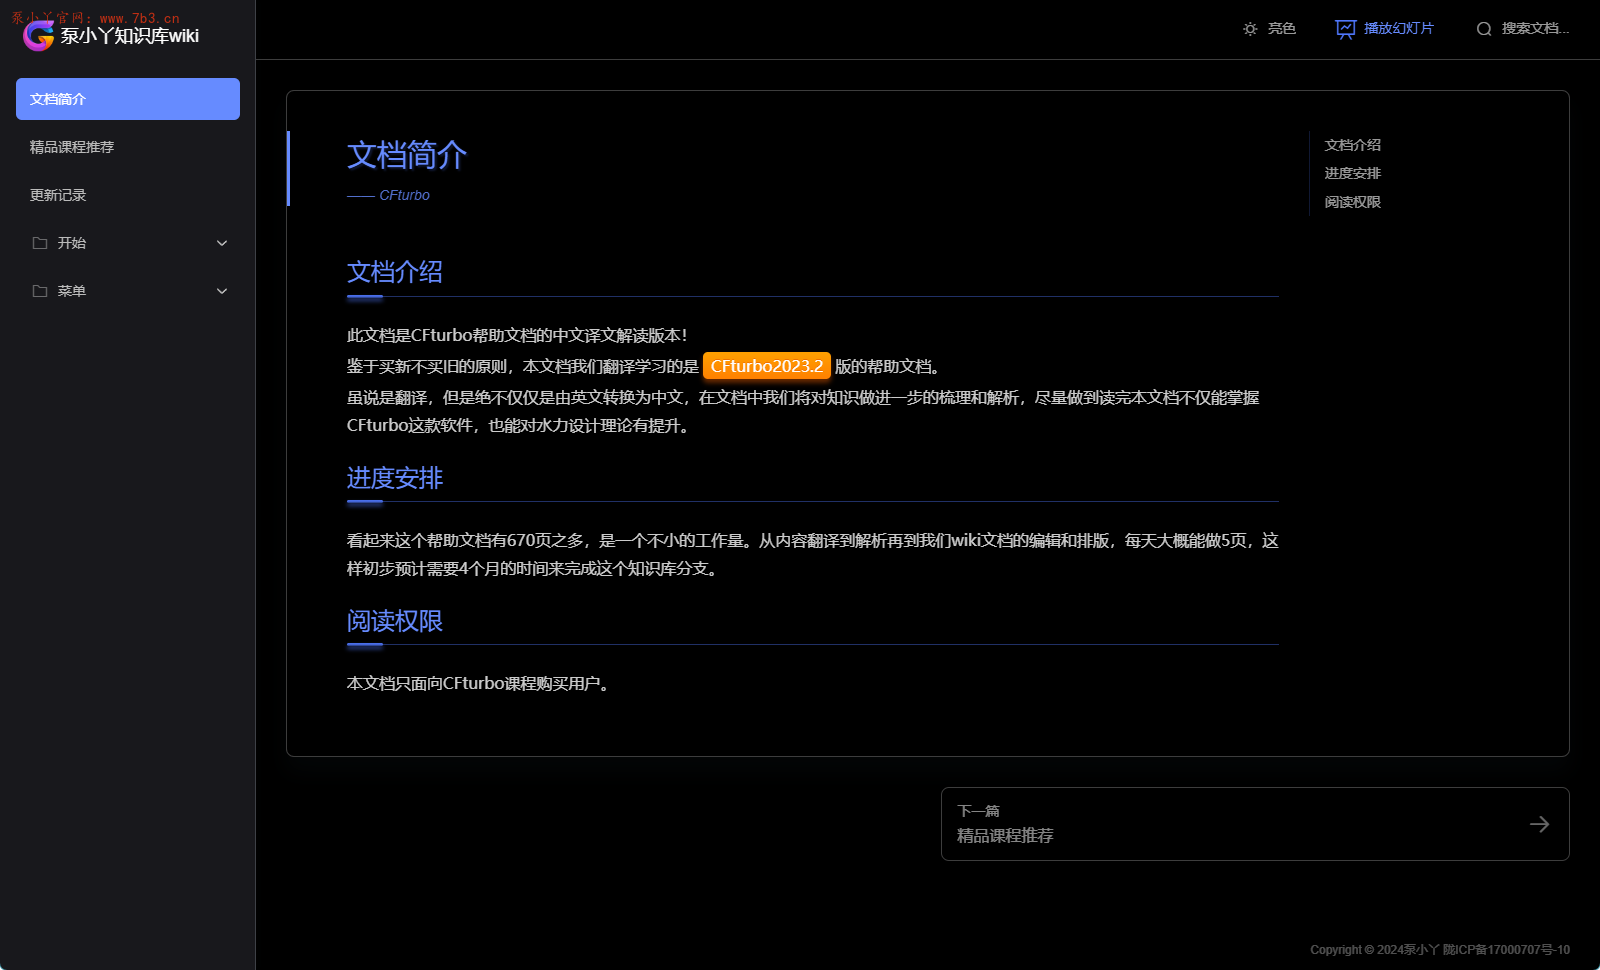Click the Copyright © 2024泵小丫 footer text
This screenshot has height=970, width=1600.
tap(1374, 950)
